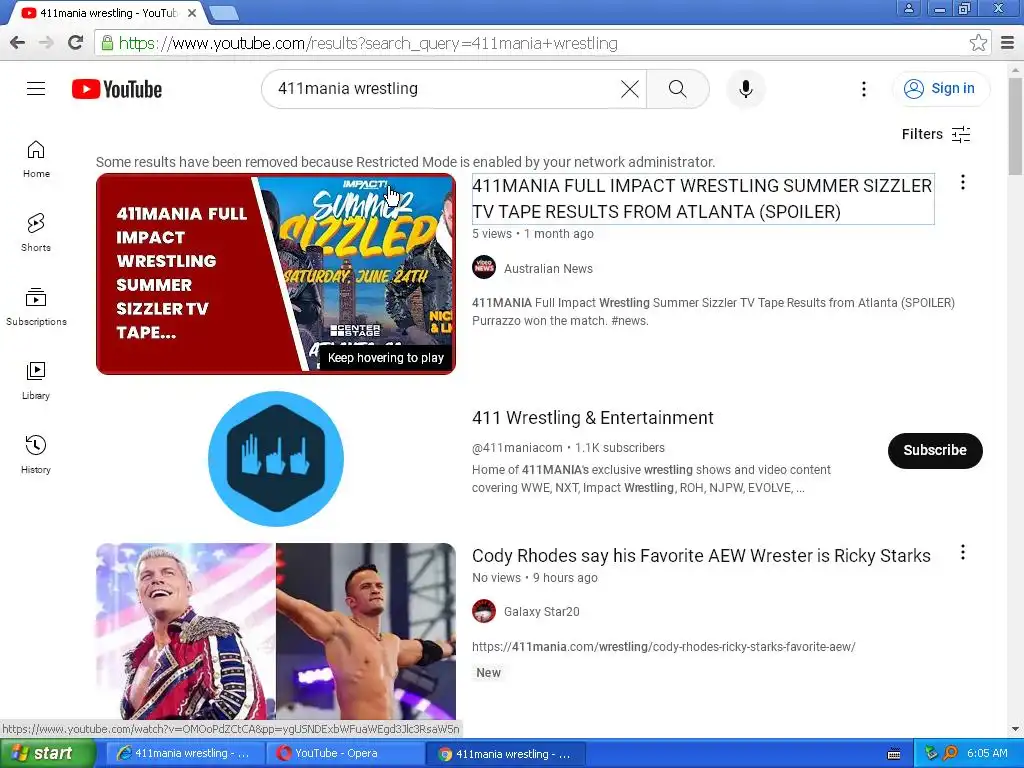Click the page vertical scrollbar thumb
Image resolution: width=1024 pixels, height=768 pixels.
tap(1015, 125)
